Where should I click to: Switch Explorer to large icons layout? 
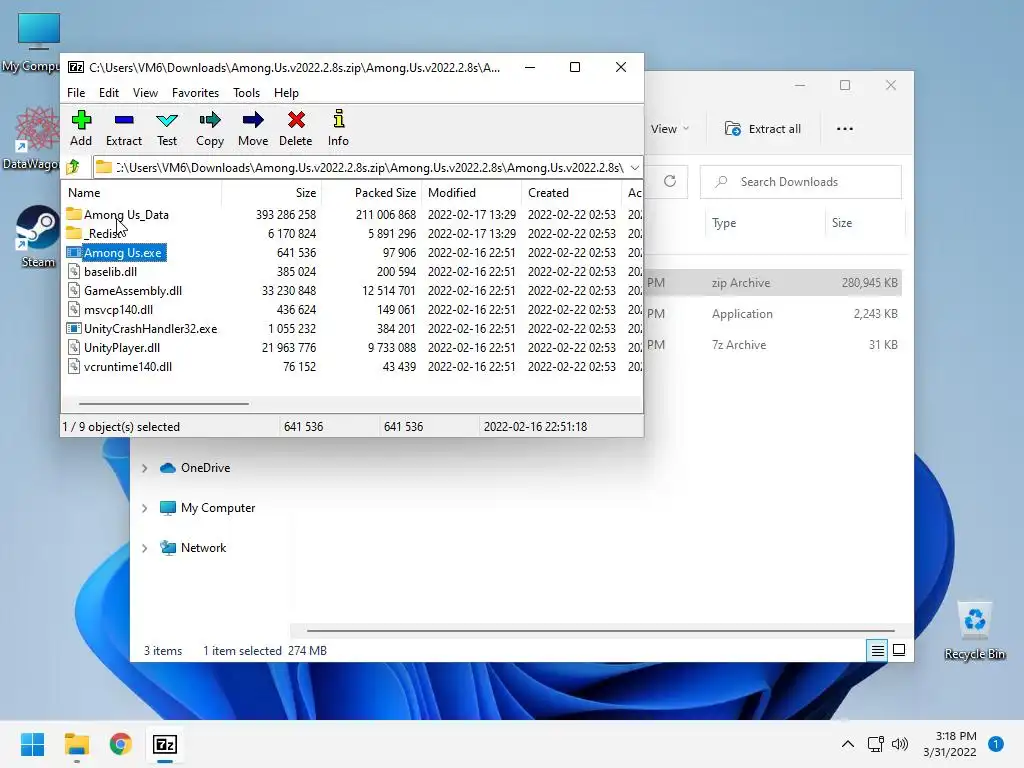tap(899, 650)
